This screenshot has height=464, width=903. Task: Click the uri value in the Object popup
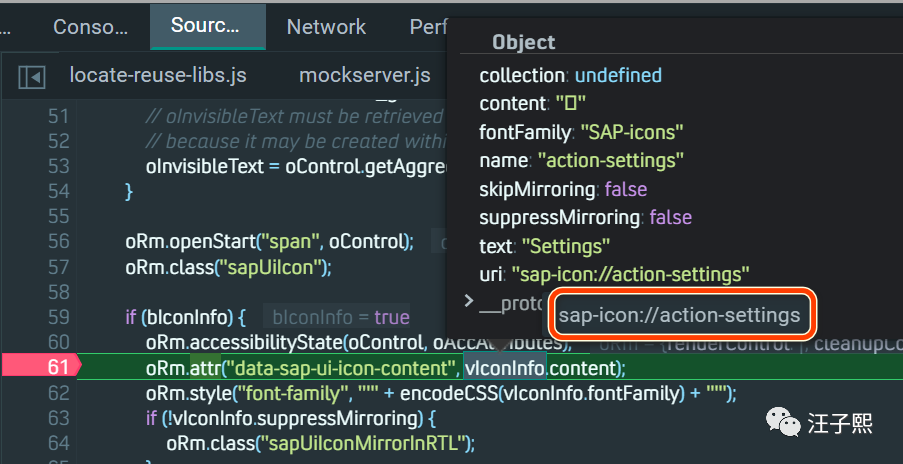pyautogui.click(x=630, y=274)
